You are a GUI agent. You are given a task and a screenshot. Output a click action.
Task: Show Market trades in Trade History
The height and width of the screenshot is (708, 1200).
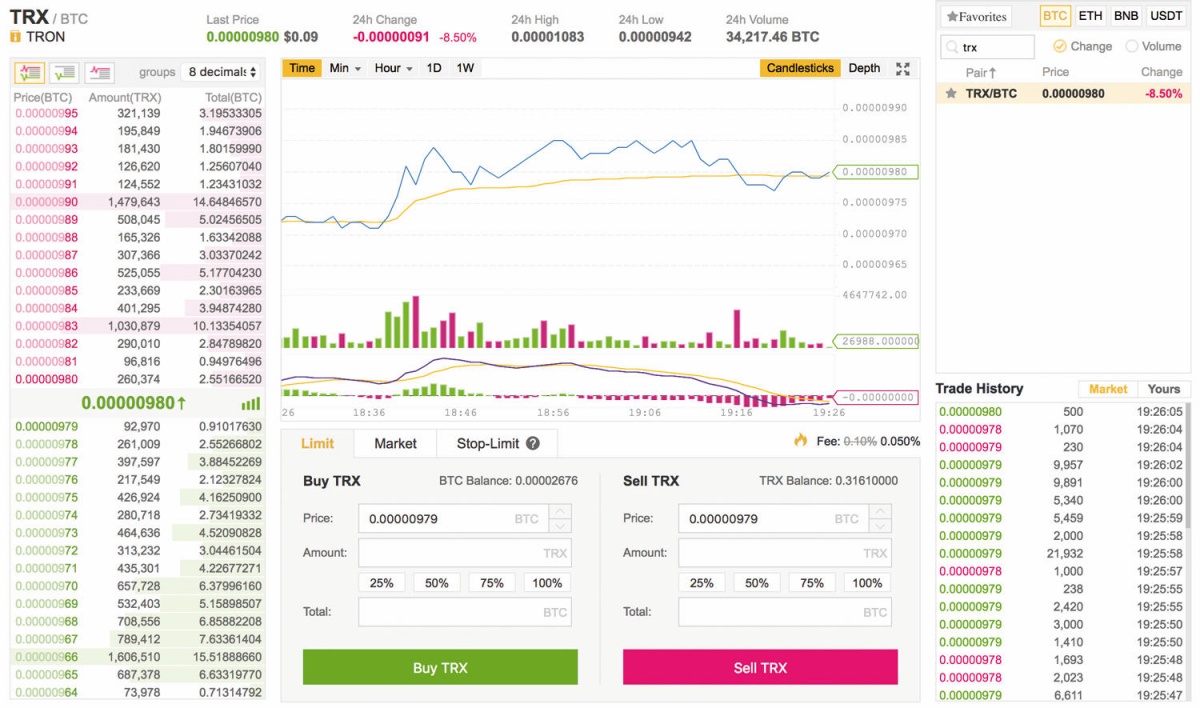[1108, 389]
